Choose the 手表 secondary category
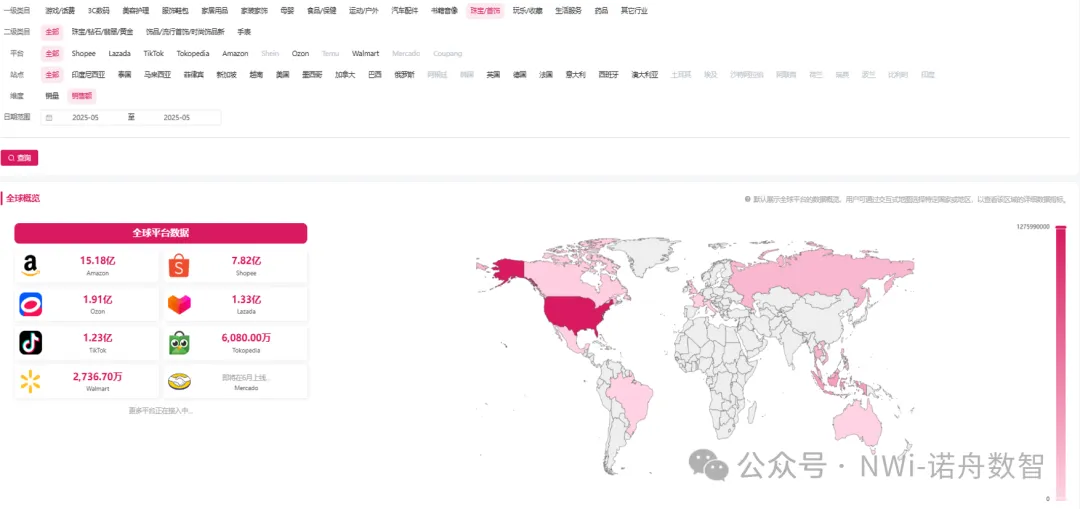The image size is (1080, 509). 244,32
